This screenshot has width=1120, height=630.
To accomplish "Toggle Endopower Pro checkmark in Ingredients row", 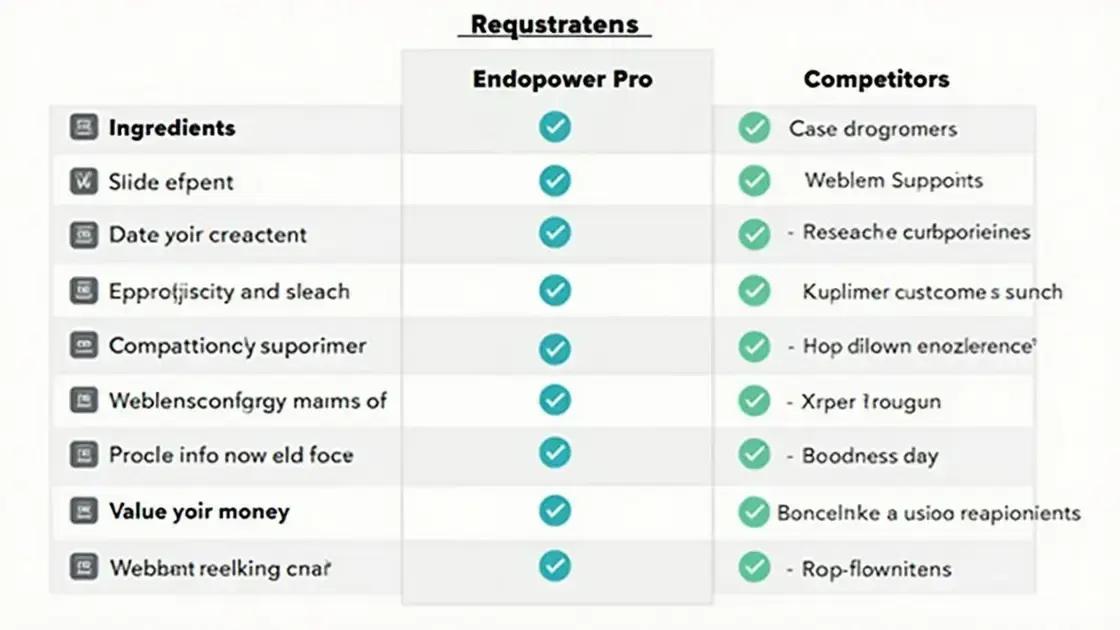I will coord(555,127).
